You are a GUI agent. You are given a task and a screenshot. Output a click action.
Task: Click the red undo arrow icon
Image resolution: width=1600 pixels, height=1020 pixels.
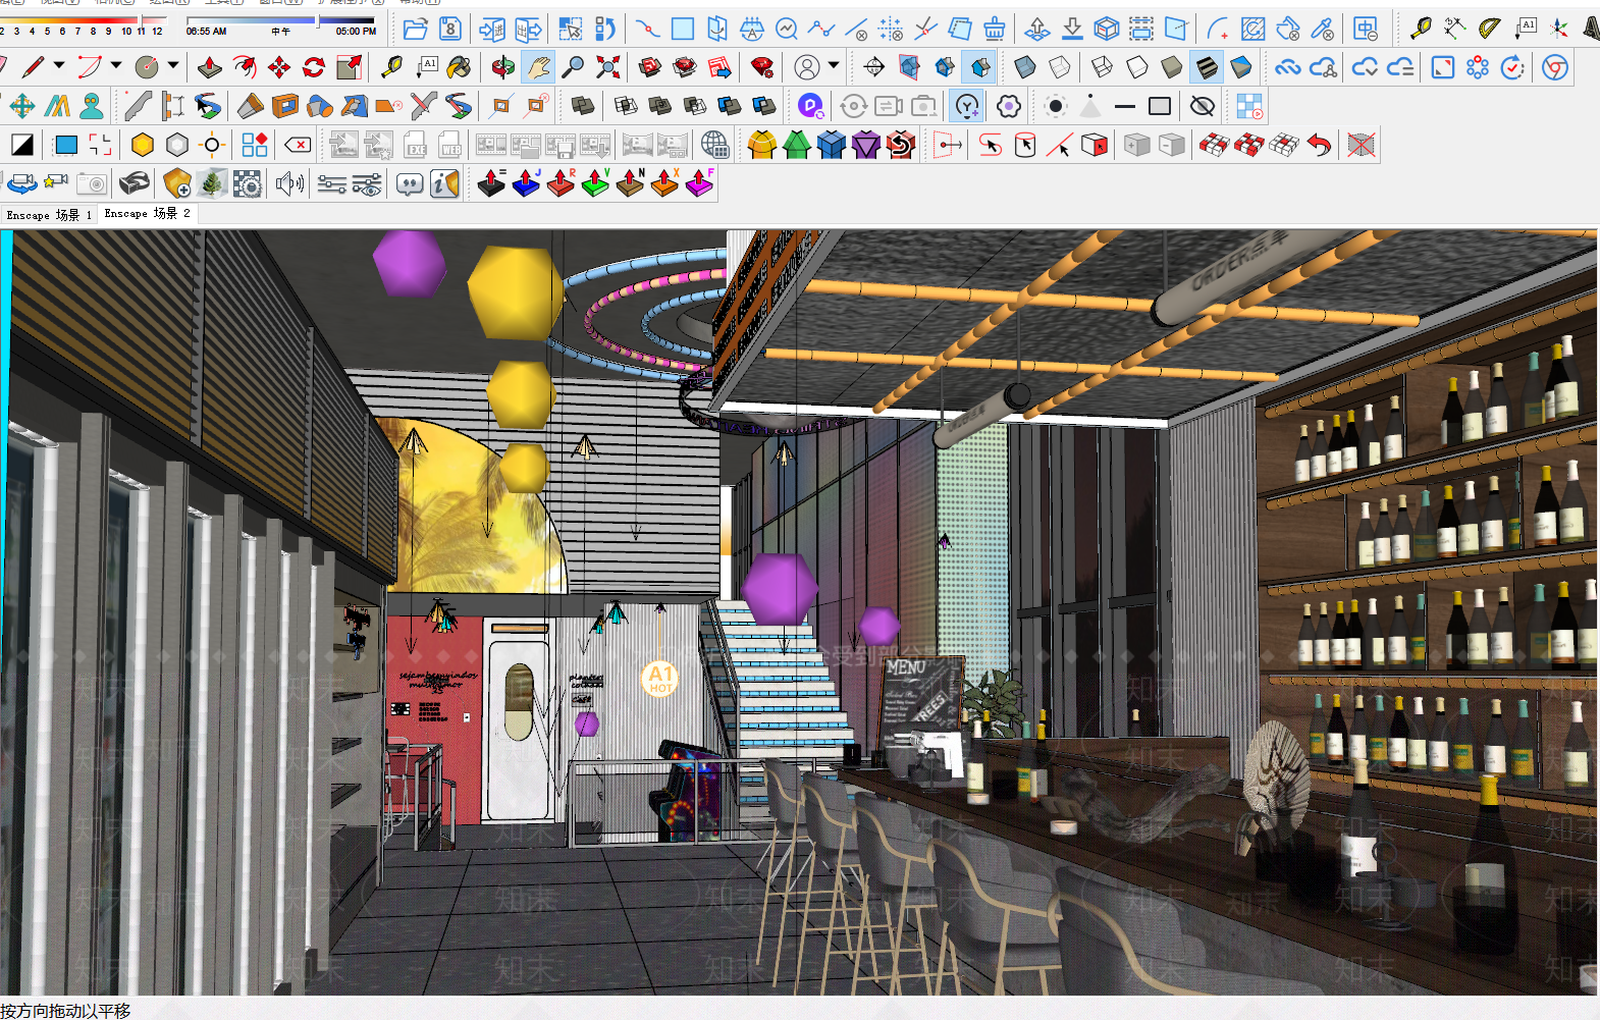coord(1320,145)
